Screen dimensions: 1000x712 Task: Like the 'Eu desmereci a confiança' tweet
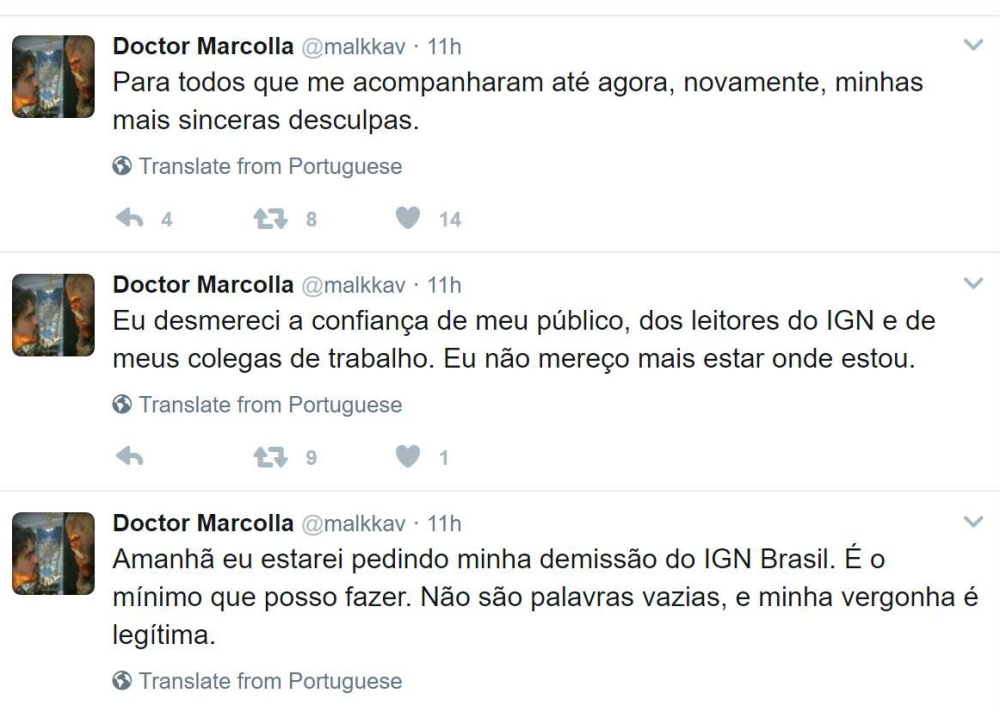408,457
